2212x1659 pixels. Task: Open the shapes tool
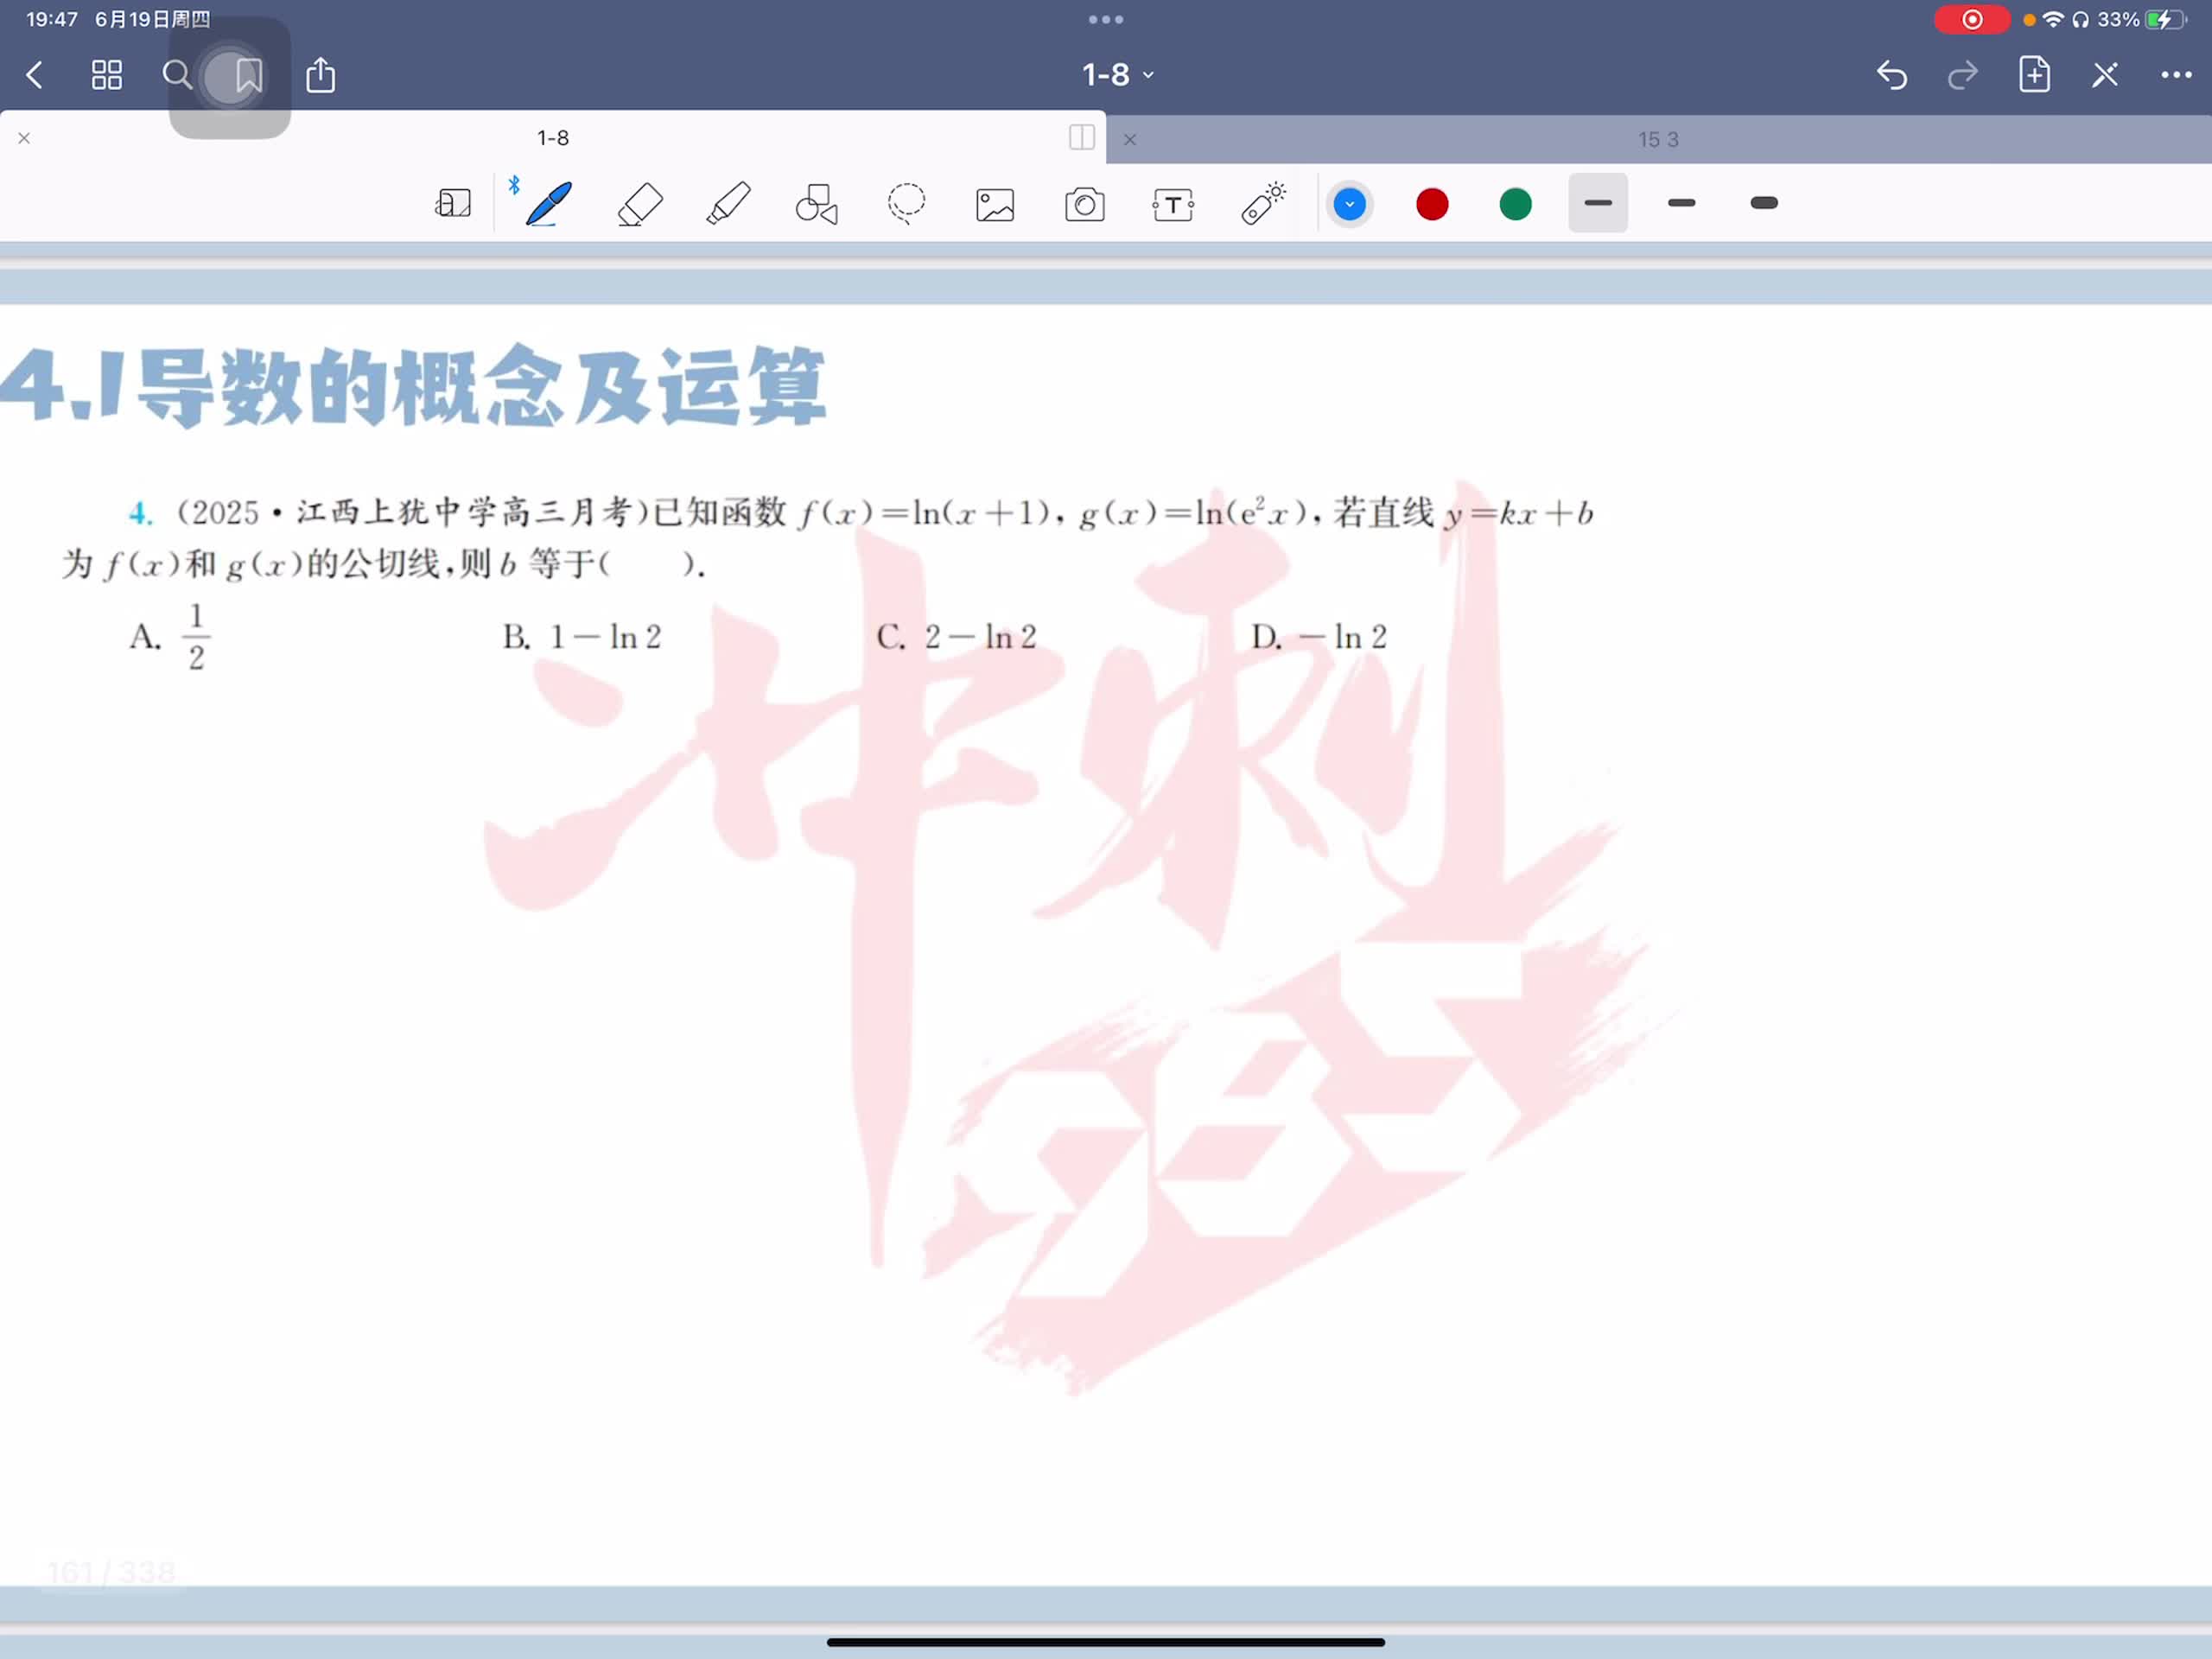tap(816, 204)
